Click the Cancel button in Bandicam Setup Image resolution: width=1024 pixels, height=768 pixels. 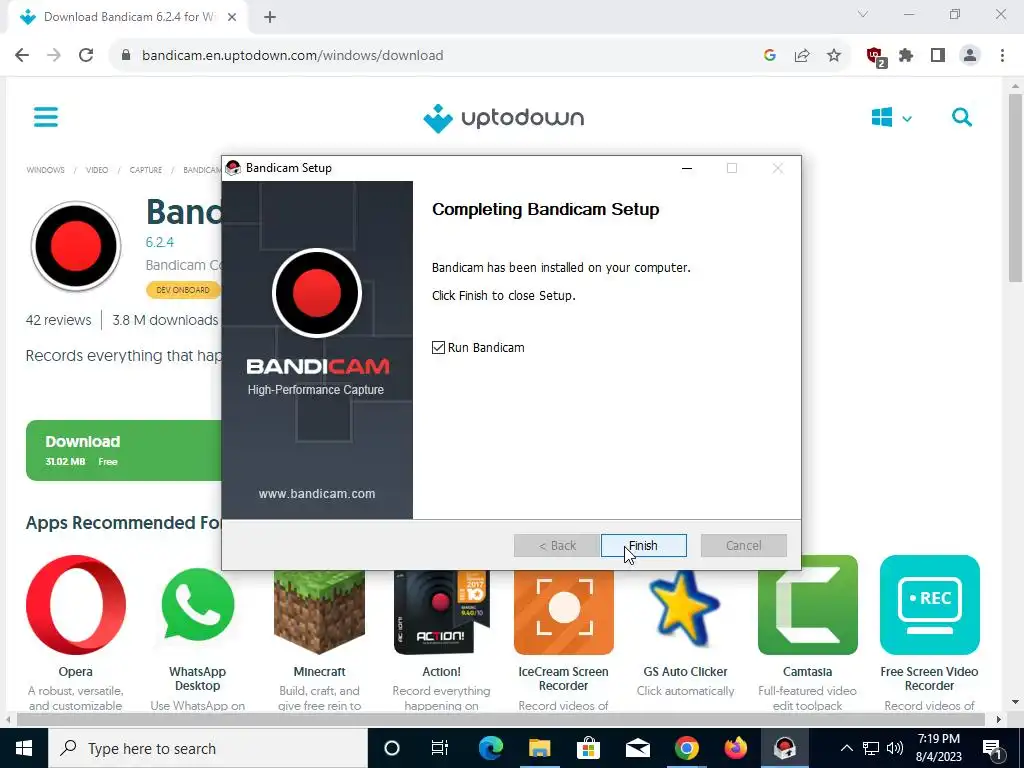click(743, 545)
